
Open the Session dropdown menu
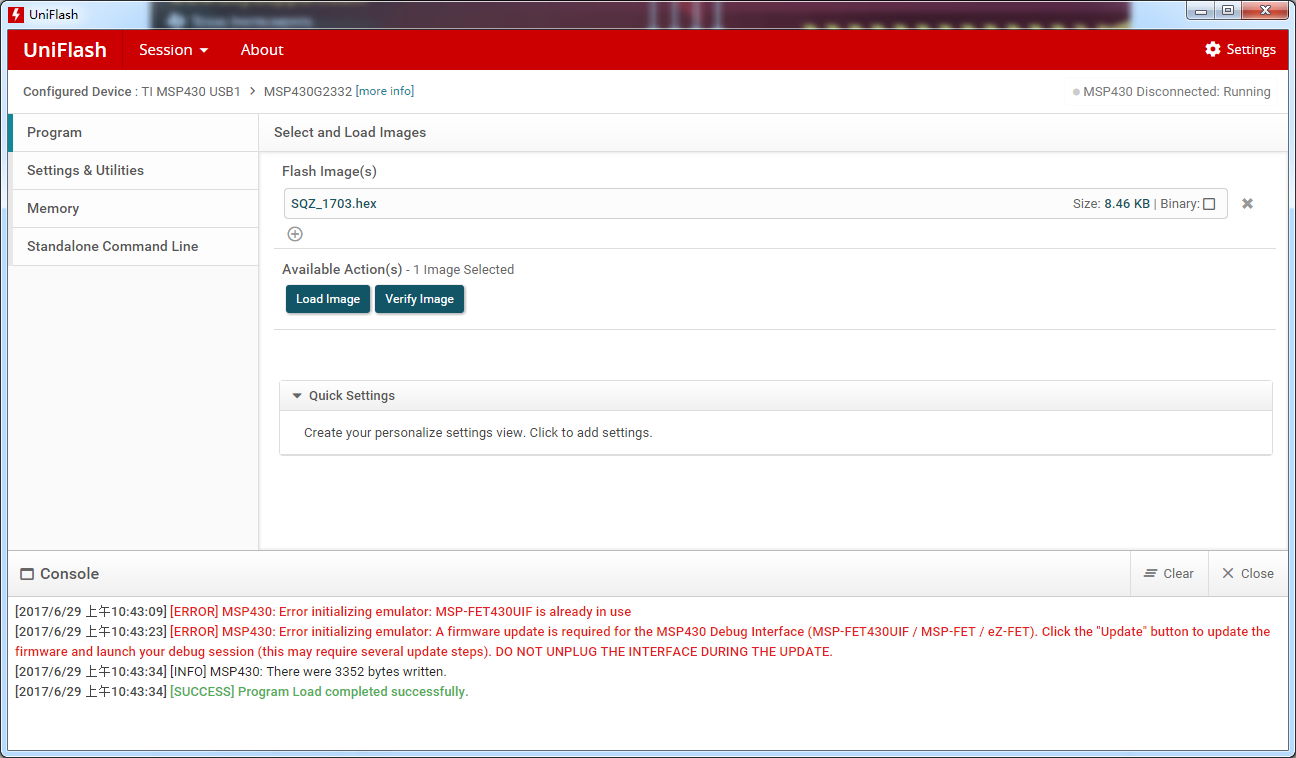click(x=174, y=49)
